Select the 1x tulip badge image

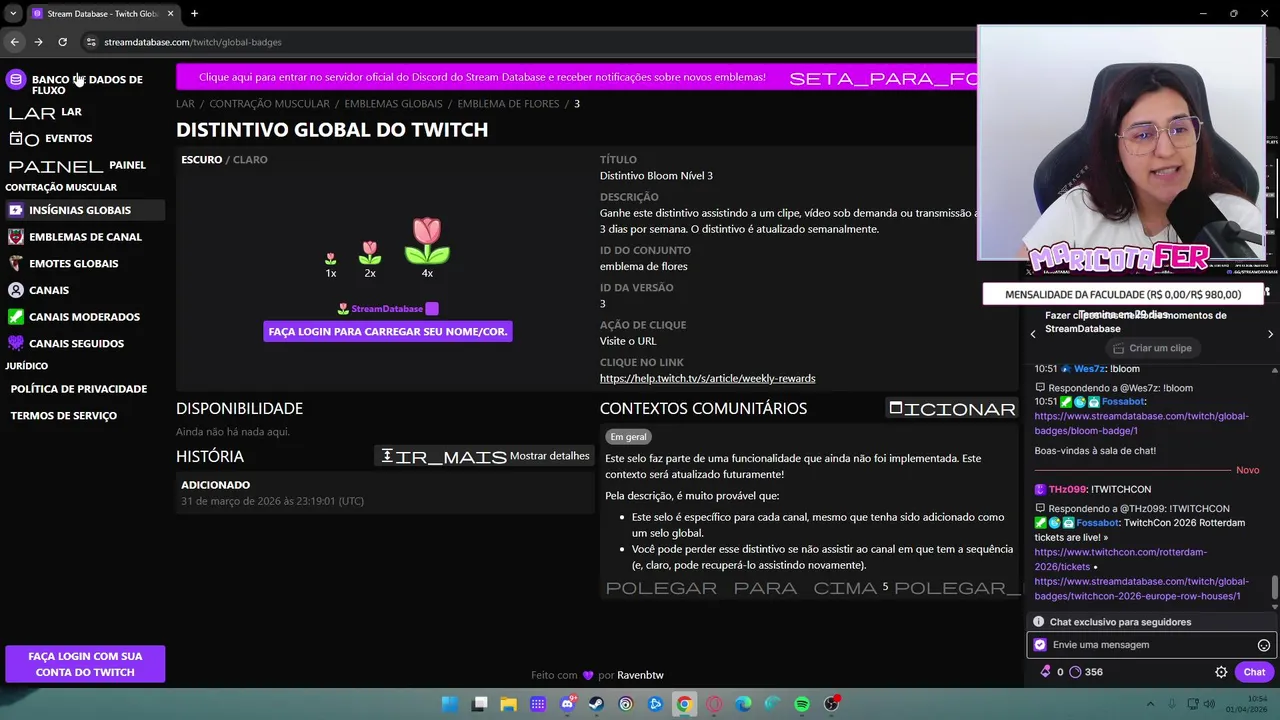[331, 260]
